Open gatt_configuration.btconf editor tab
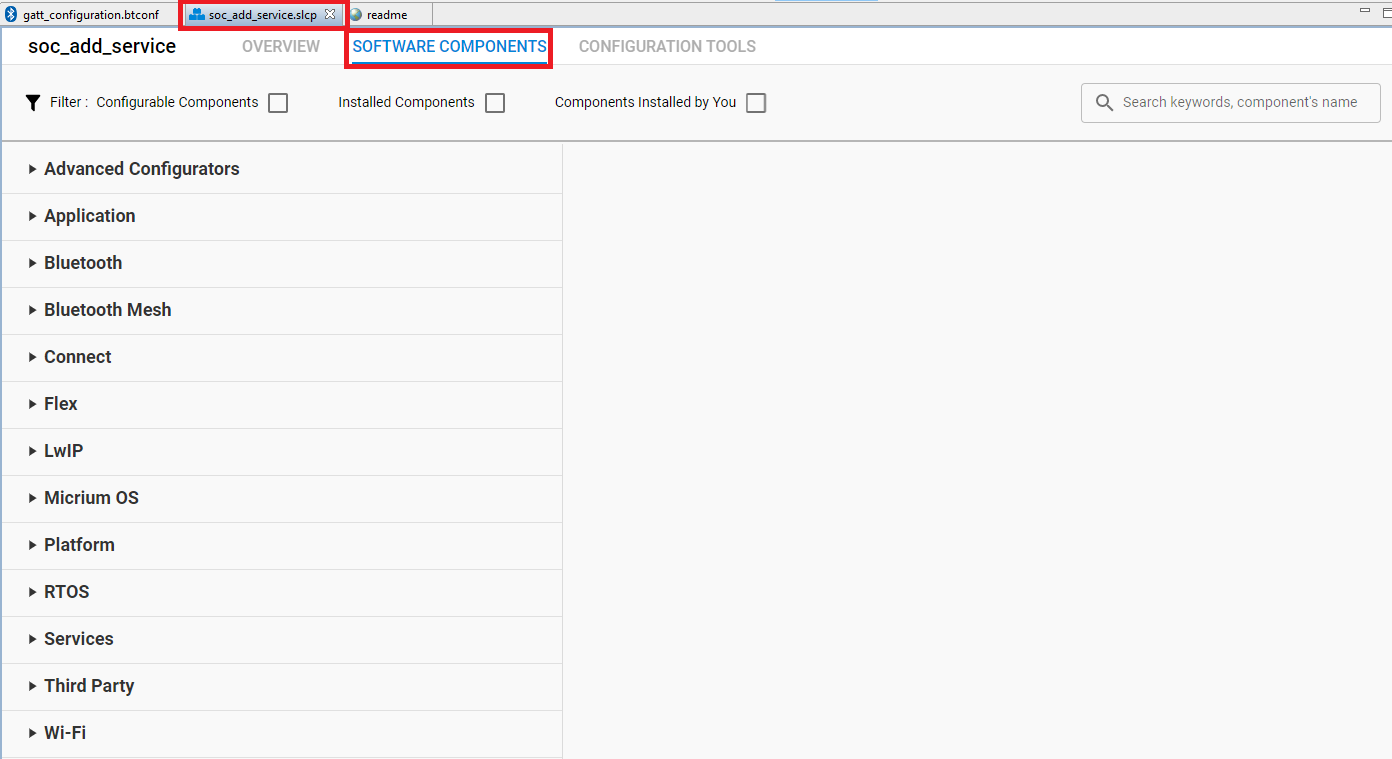1392x759 pixels. [x=90, y=15]
